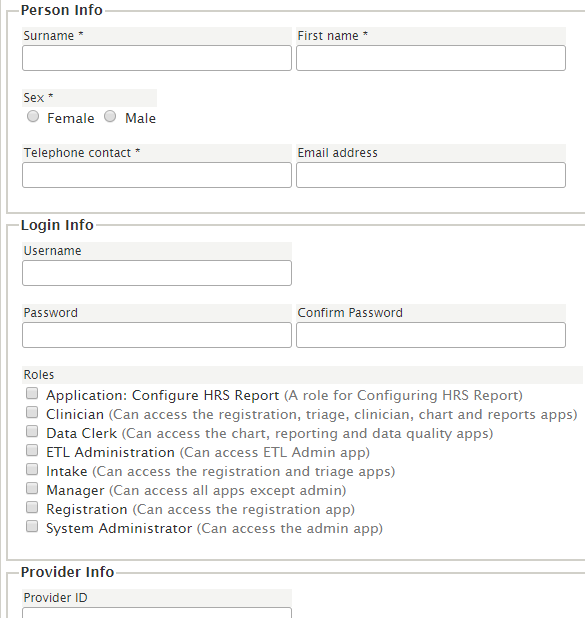585x618 pixels.
Task: Tick the Registration role checkbox
Action: tap(32, 507)
